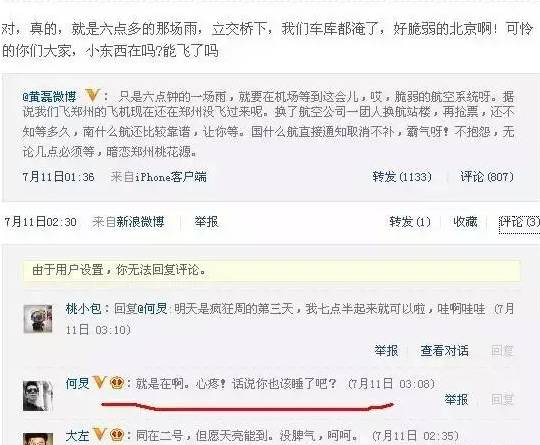Screen dimensions: 540x445
Task: Click the crown membership icon next to 何炅
Action: click(117, 383)
